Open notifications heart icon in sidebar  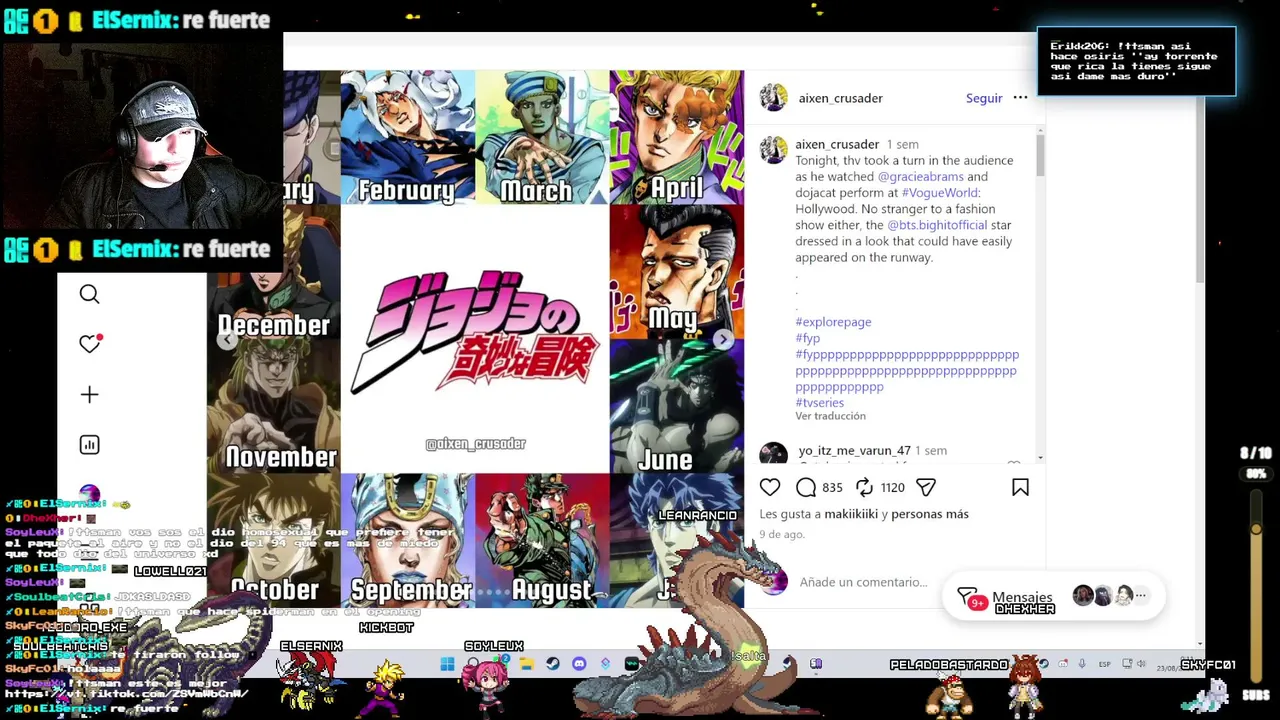coord(90,343)
